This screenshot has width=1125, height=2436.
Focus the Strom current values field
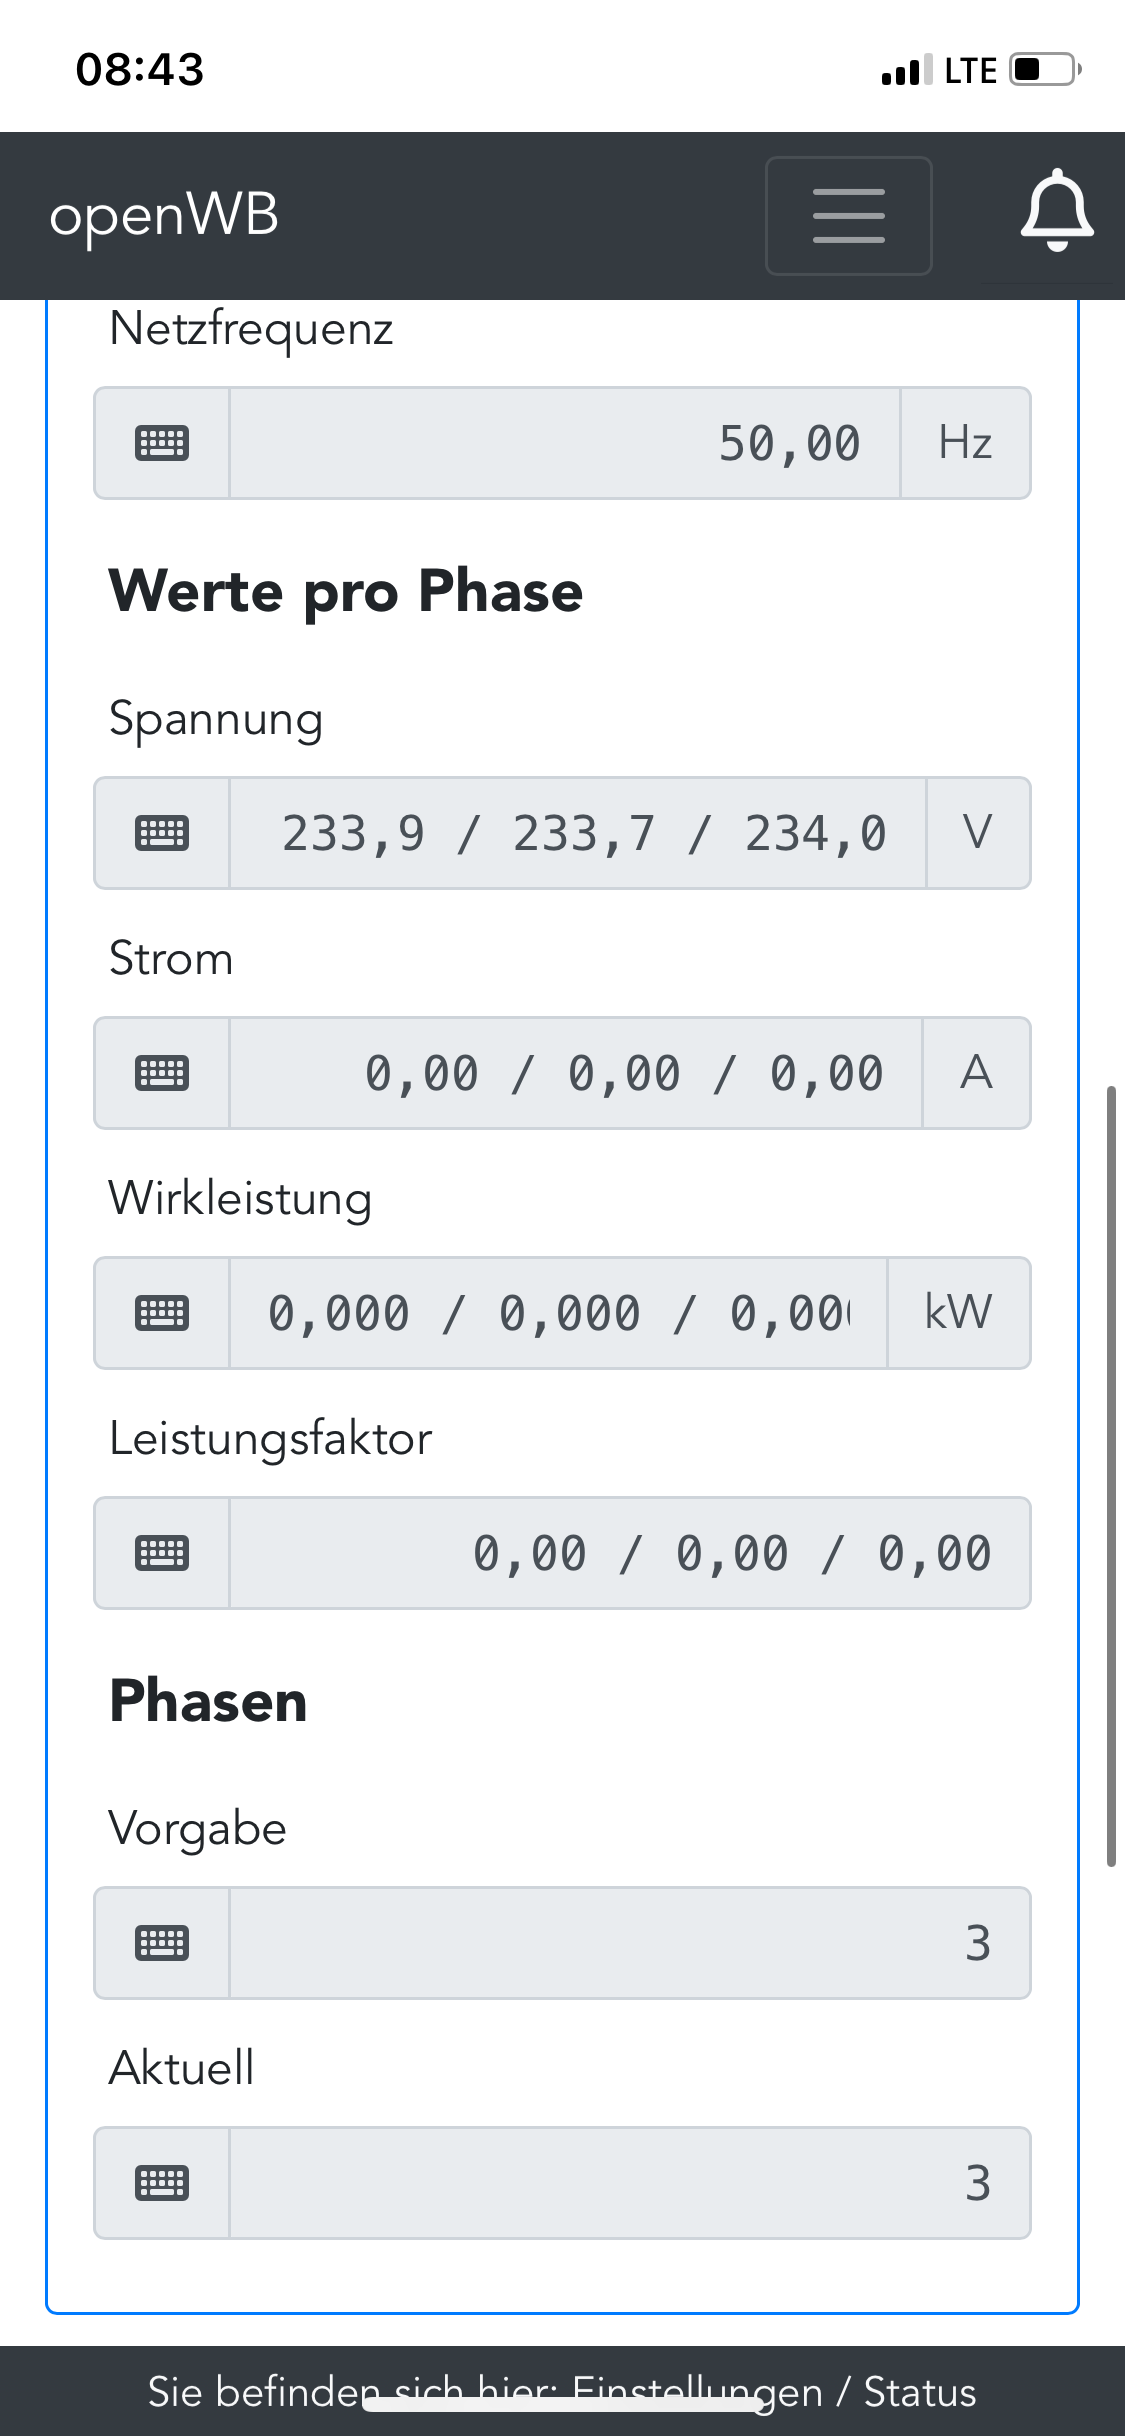(x=576, y=1073)
